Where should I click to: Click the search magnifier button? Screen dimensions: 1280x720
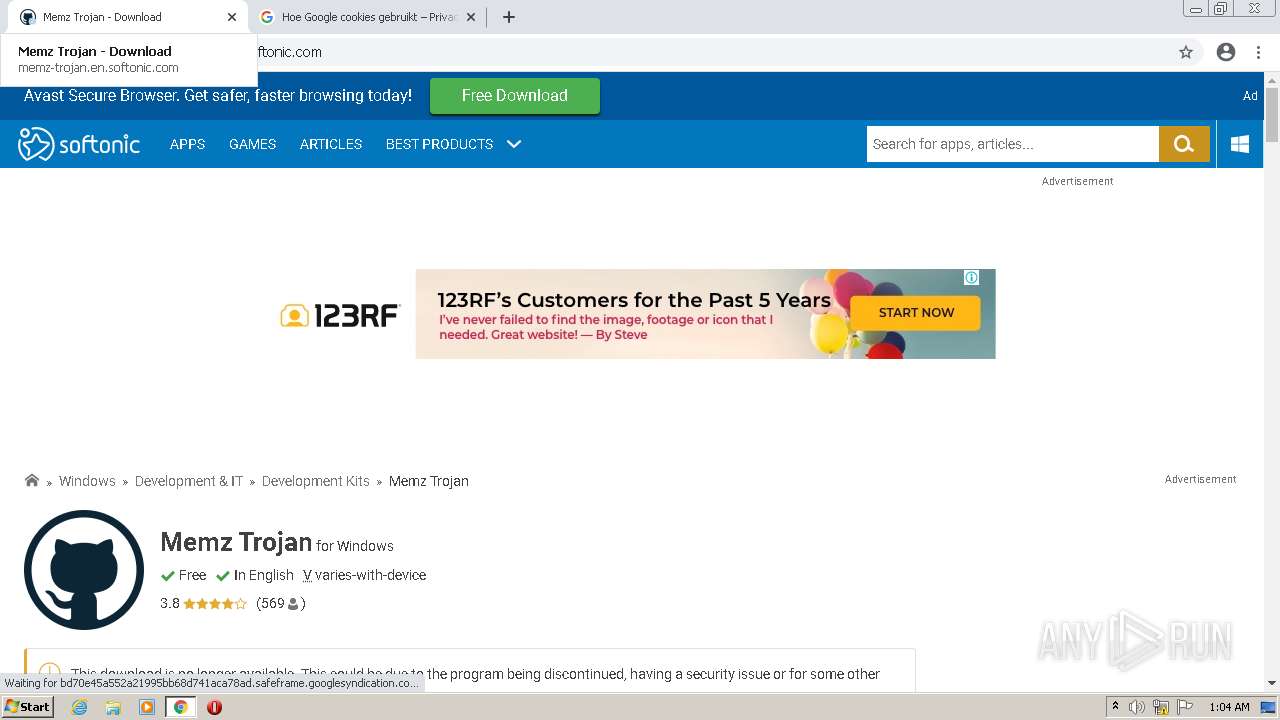pyautogui.click(x=1184, y=144)
